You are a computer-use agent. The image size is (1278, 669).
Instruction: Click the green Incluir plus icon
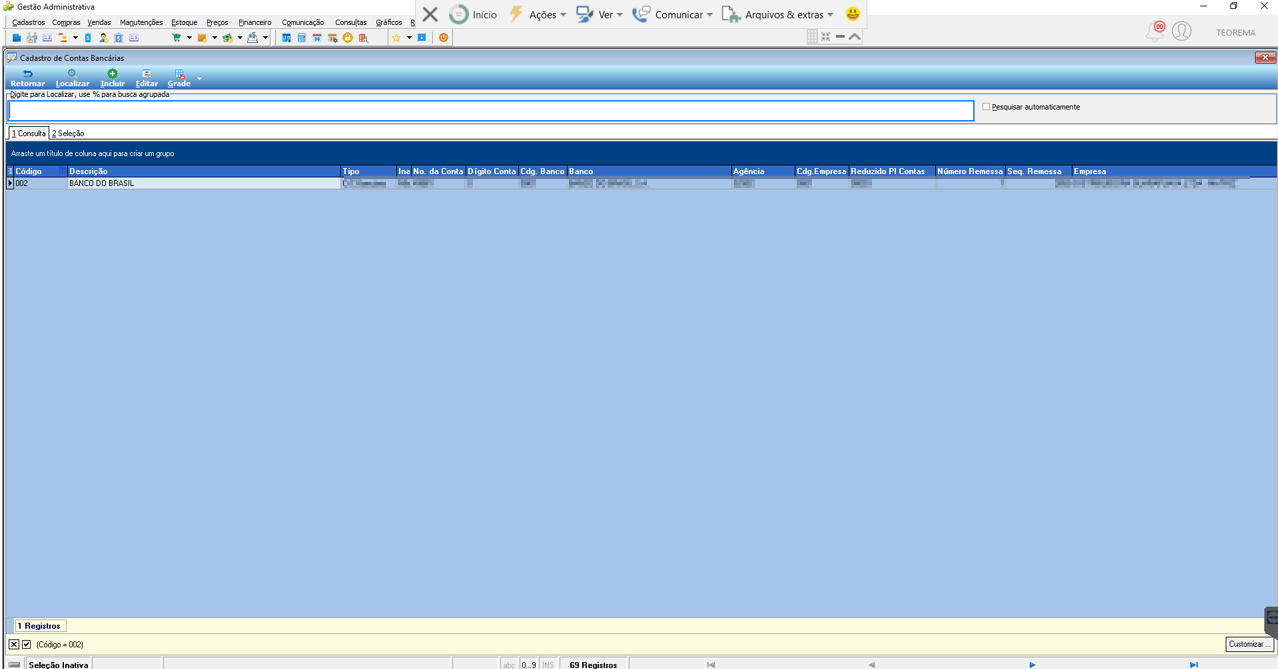(112, 74)
